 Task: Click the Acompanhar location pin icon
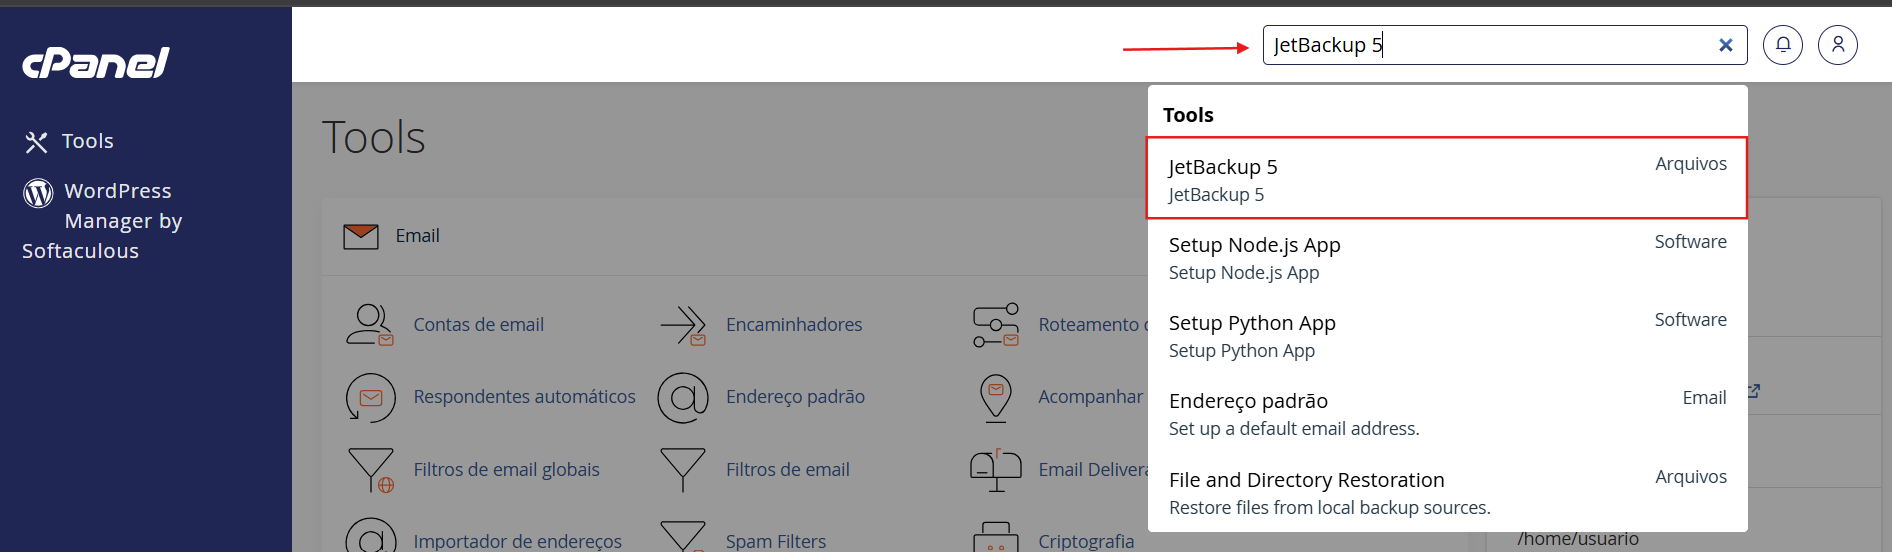996,397
